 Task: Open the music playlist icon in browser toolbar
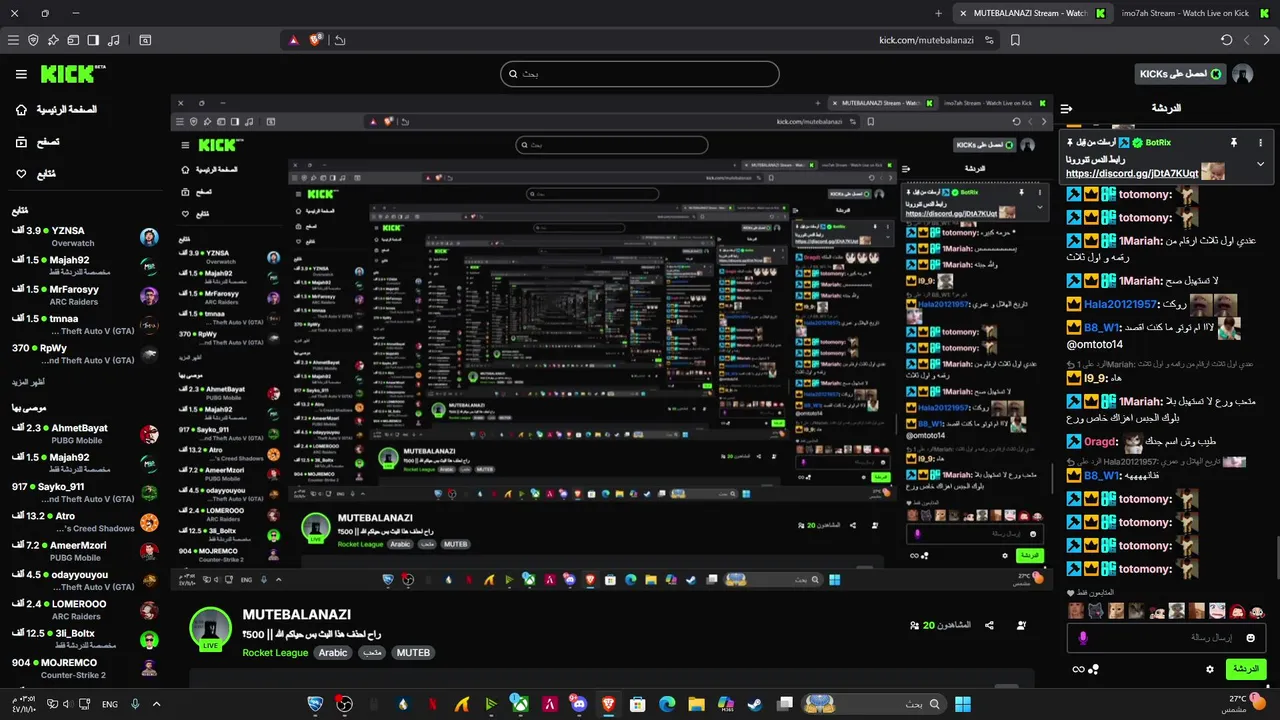click(113, 40)
